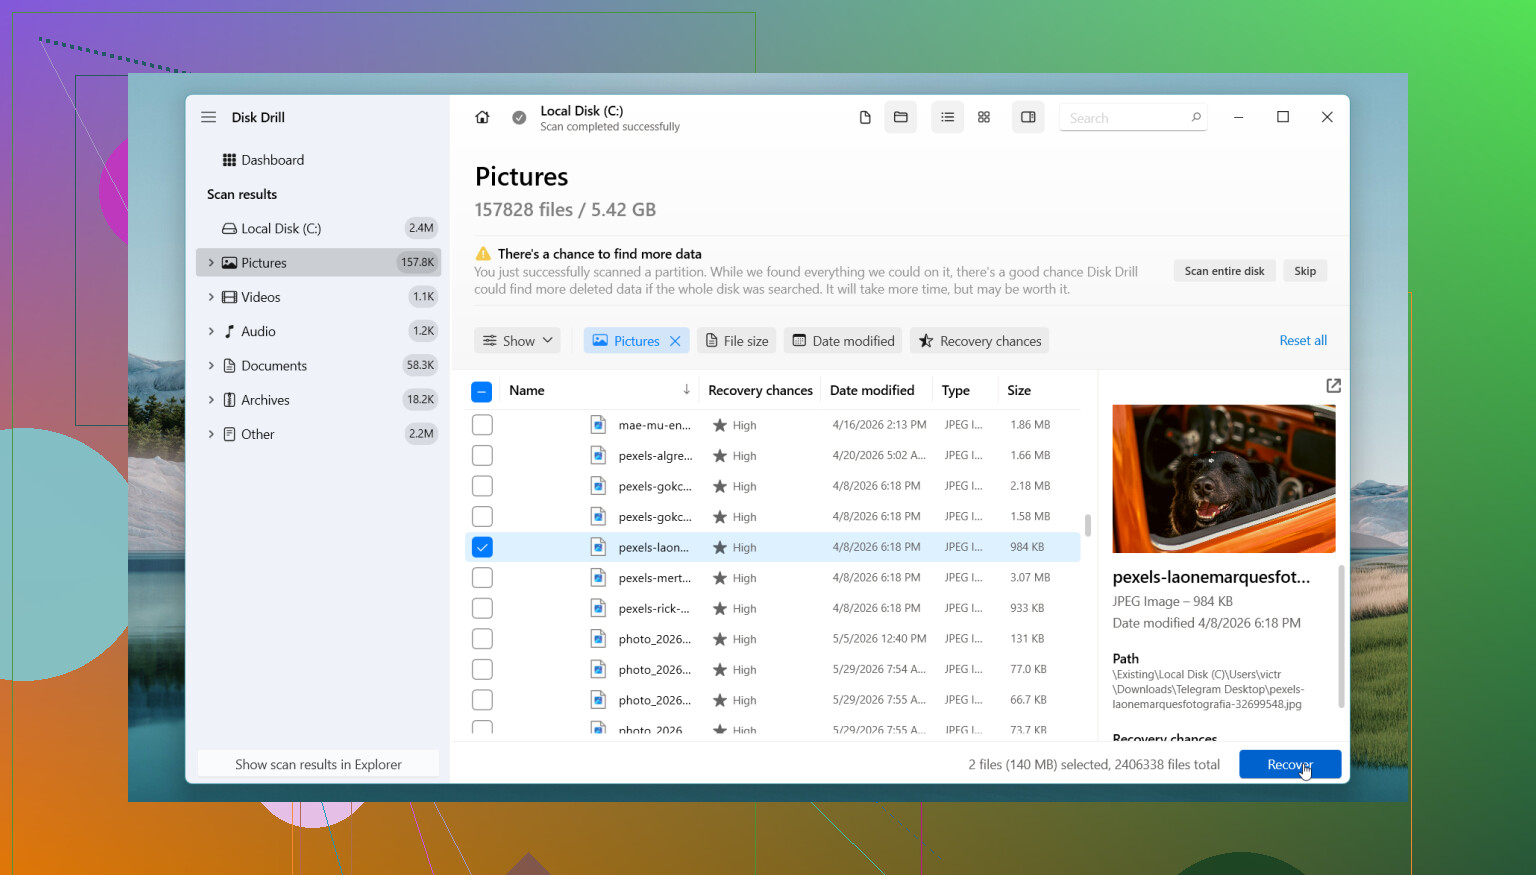Select the Videos category in sidebar
Screen dimensions: 1536x875
[x=318, y=297]
